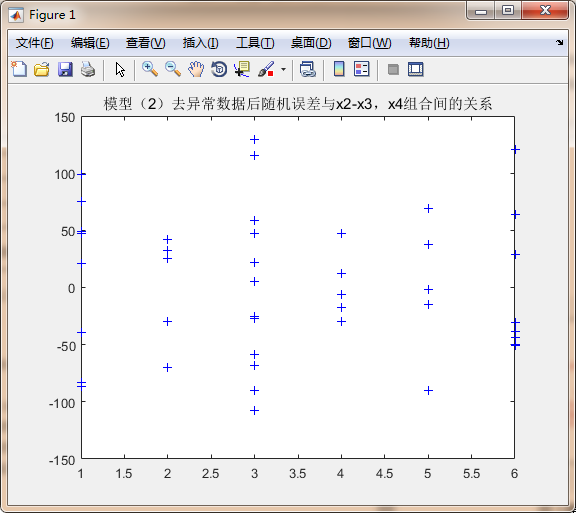
Task: Enable the Data Cursor tool
Action: pyautogui.click(x=242, y=69)
